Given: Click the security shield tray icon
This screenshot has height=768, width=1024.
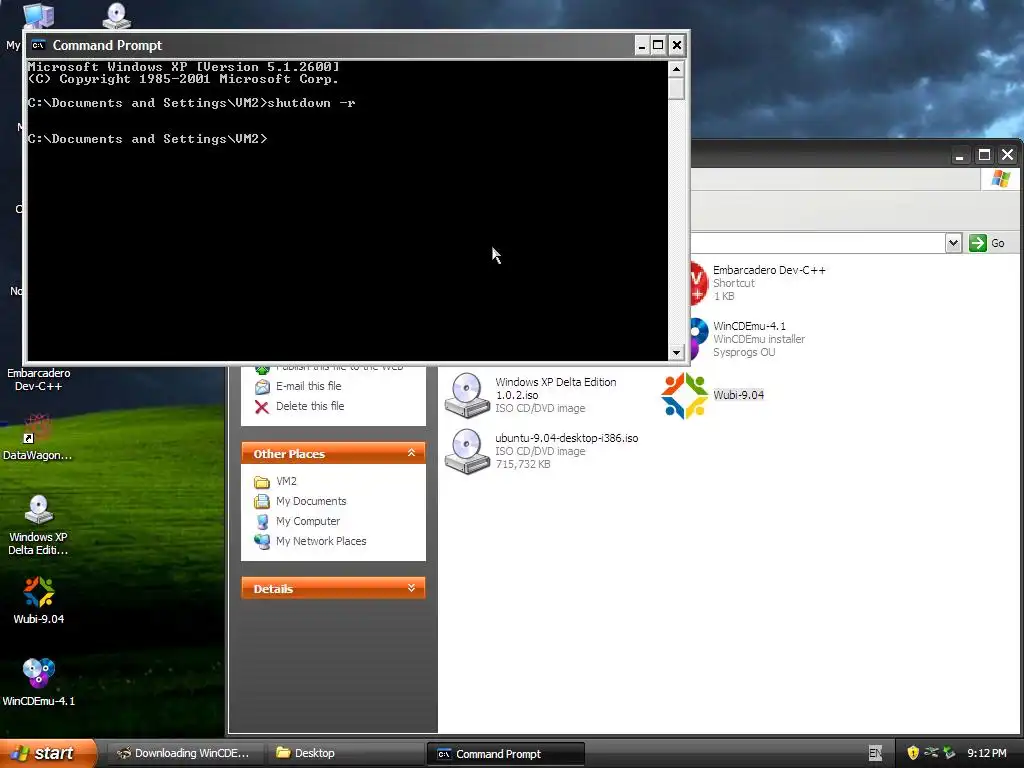Looking at the screenshot, I should tap(913, 753).
